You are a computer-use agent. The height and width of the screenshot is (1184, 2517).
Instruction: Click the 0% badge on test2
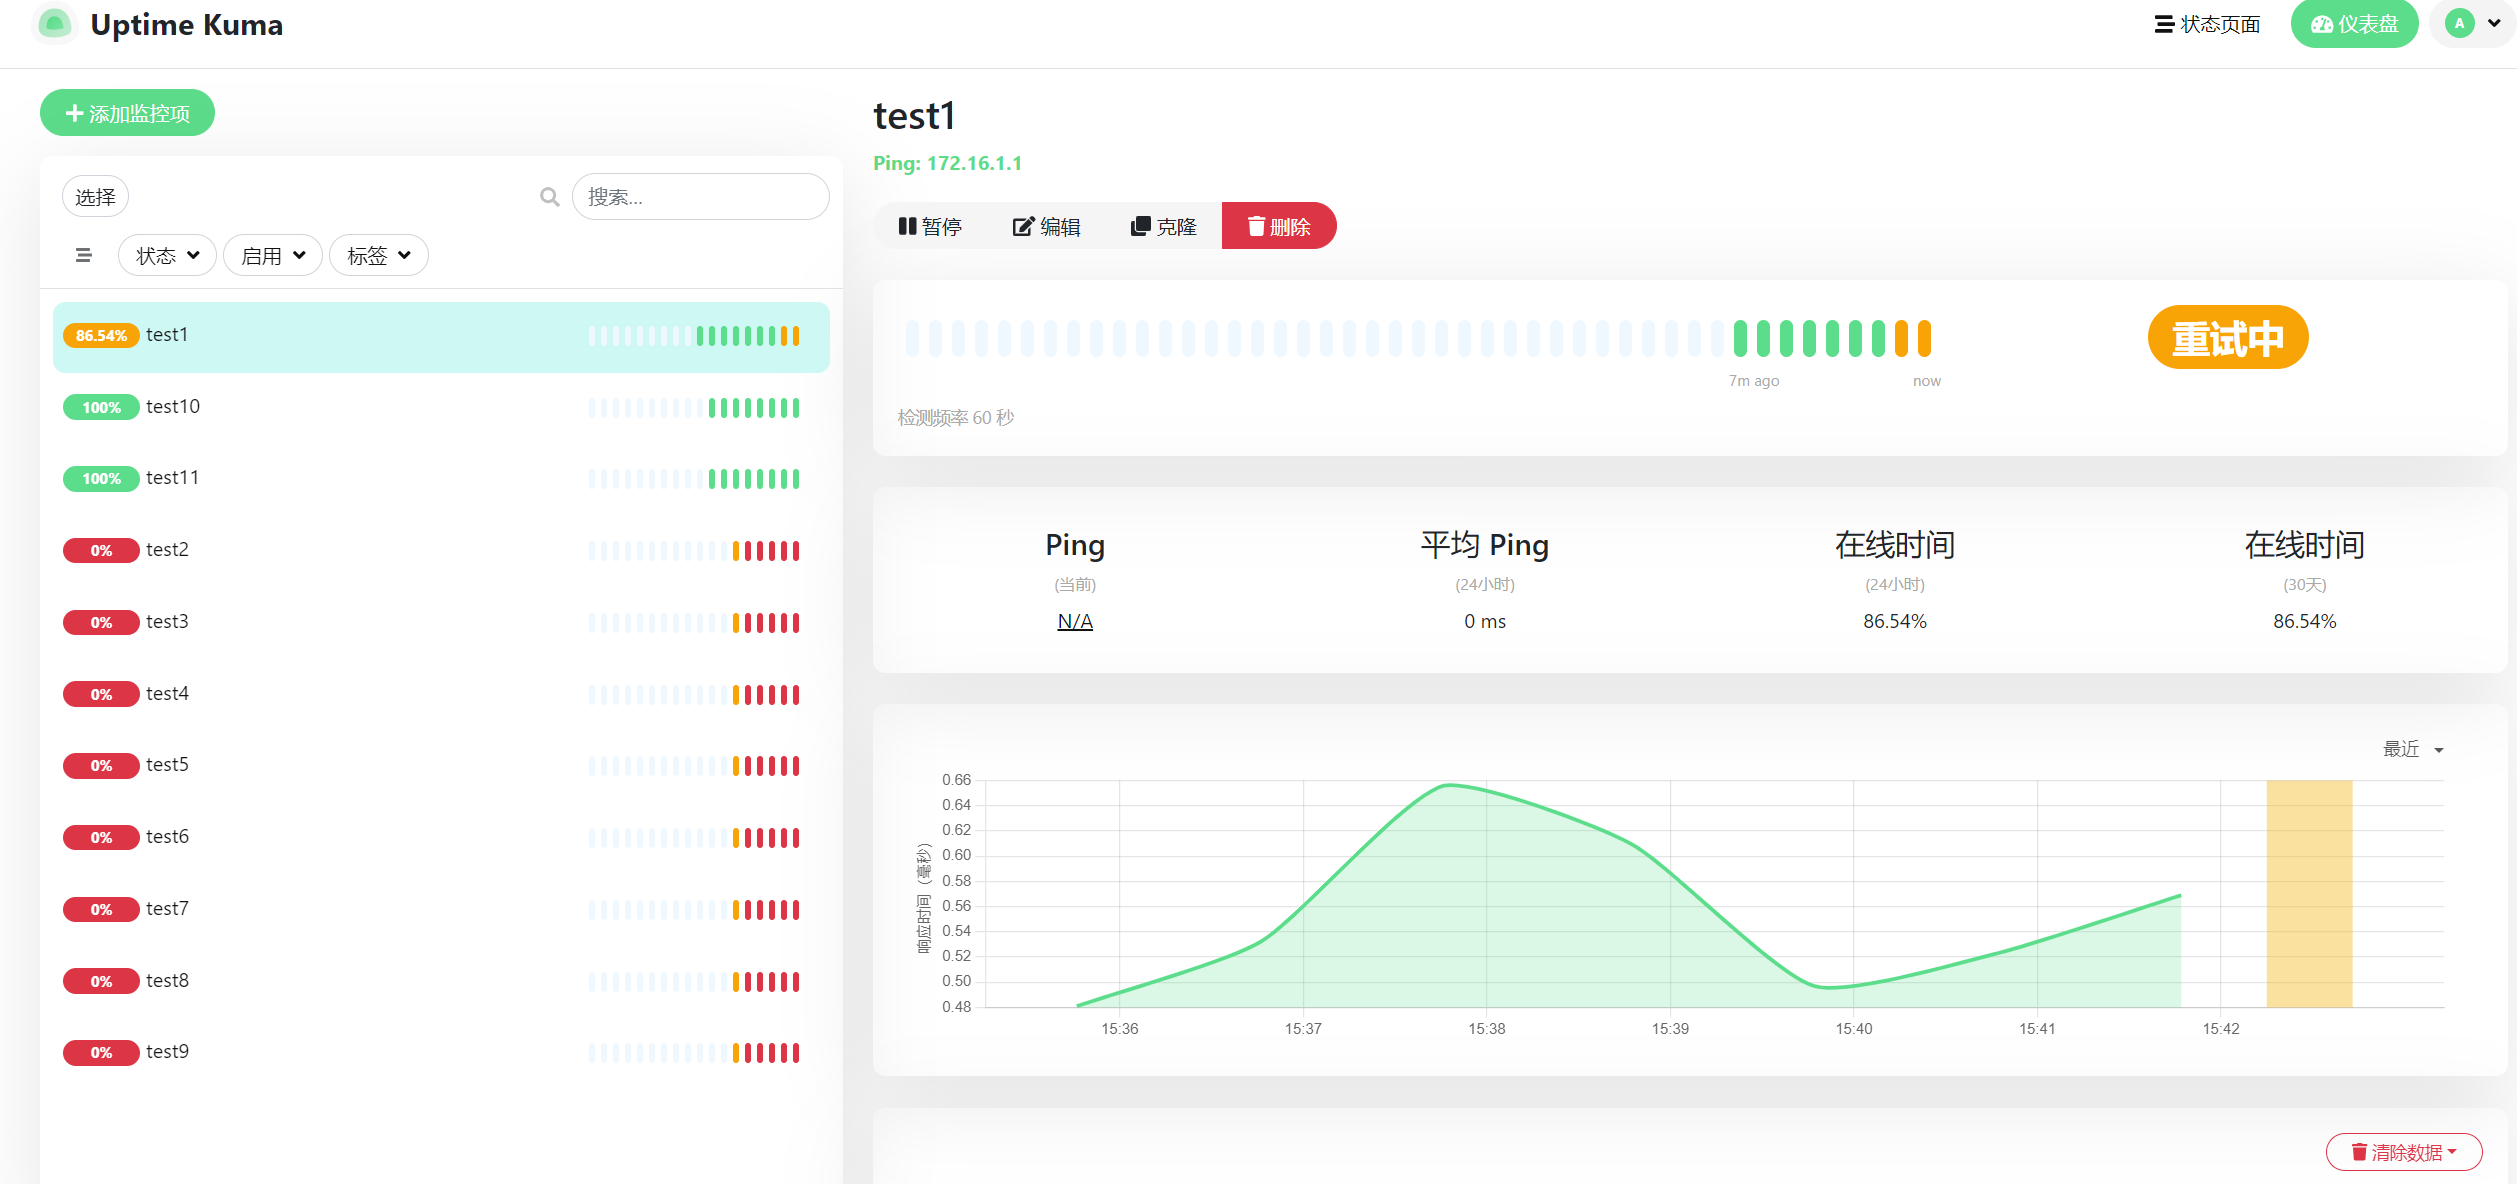101,550
